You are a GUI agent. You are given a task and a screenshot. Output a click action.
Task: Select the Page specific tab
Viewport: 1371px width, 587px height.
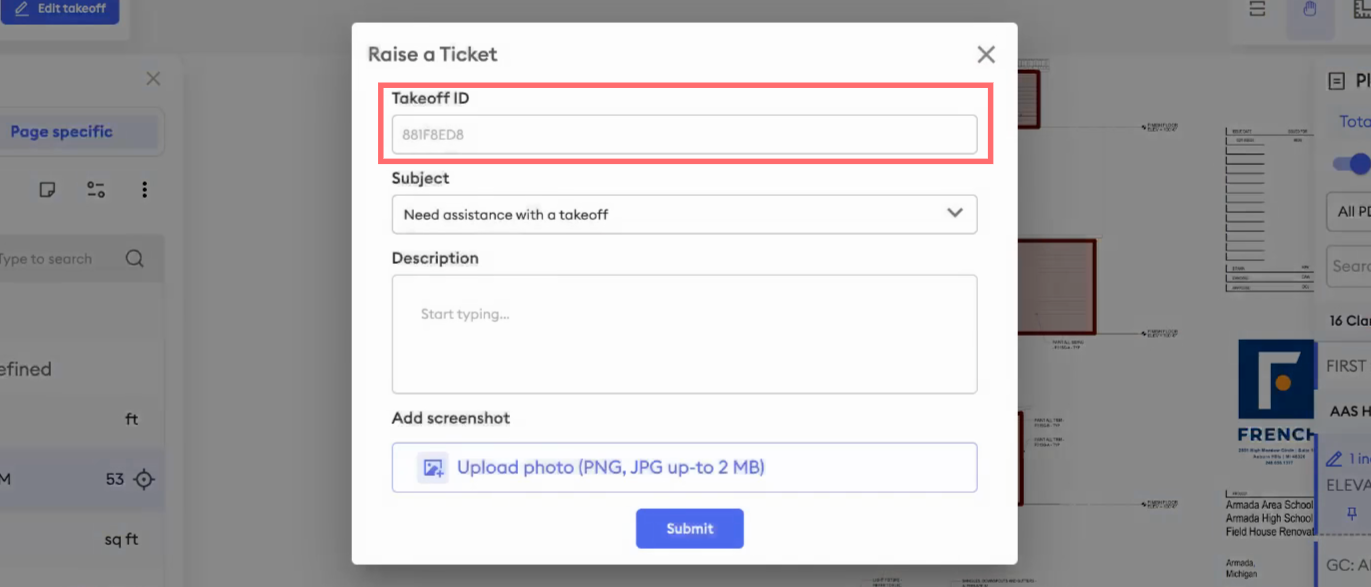pos(62,132)
